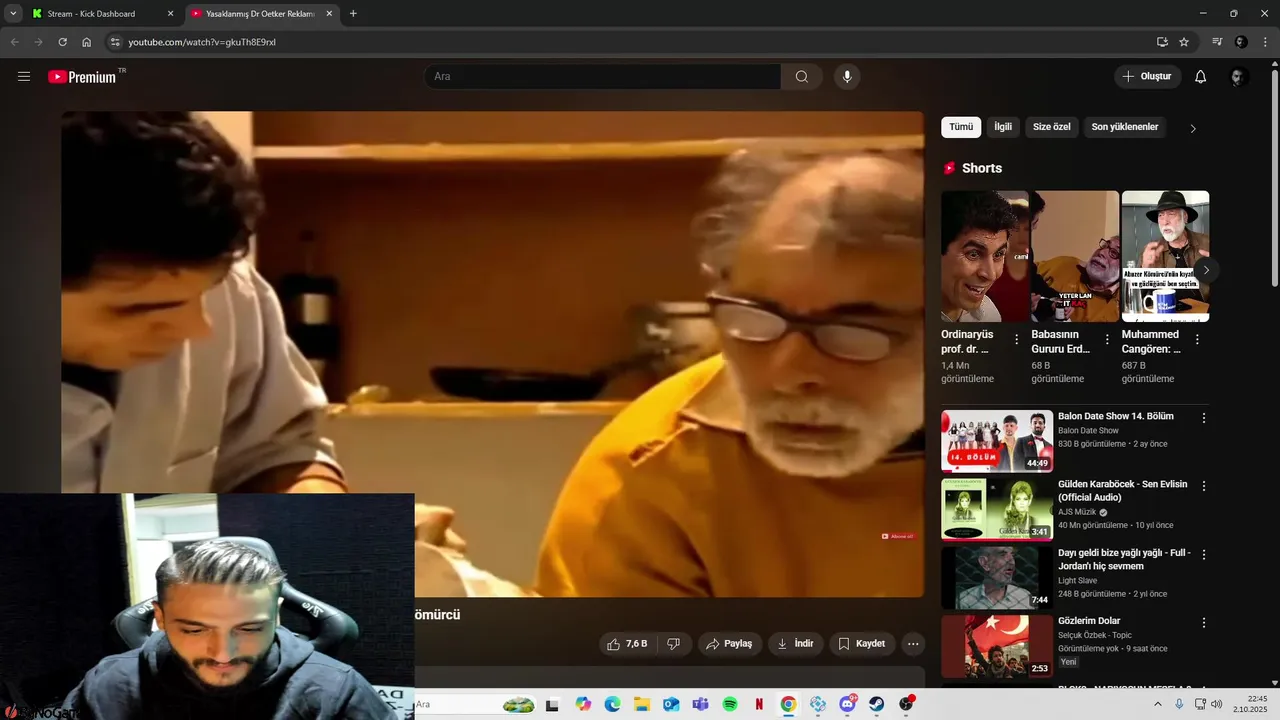
Task: Click the Chrome address bar URL
Action: point(202,42)
